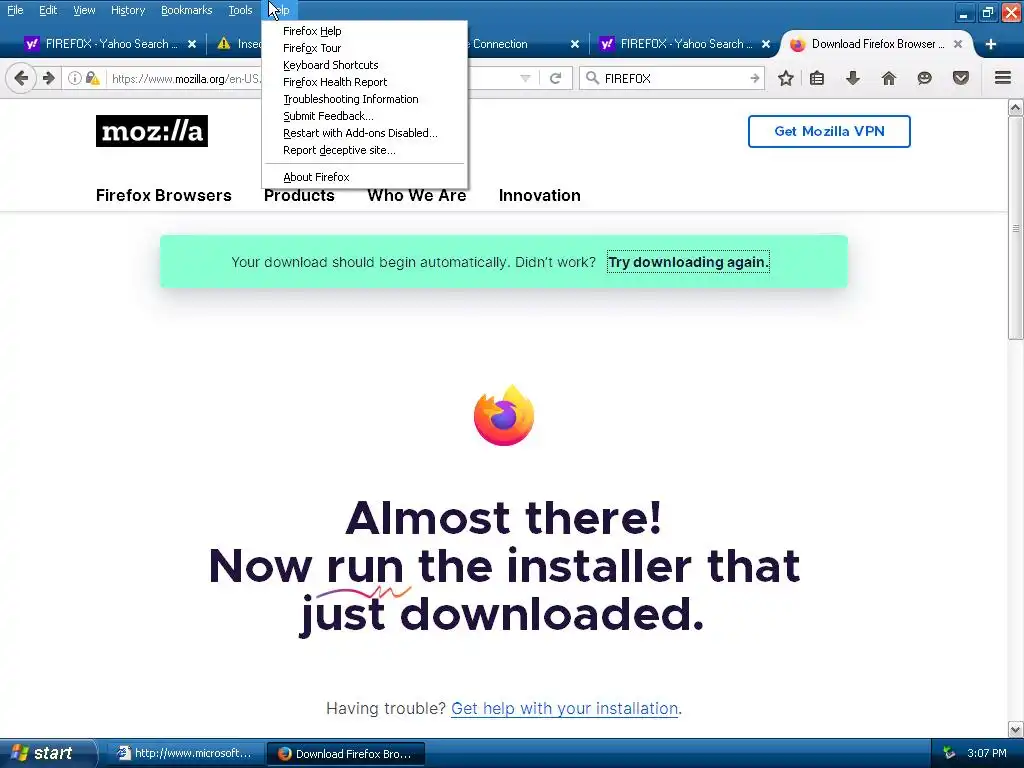The width and height of the screenshot is (1024, 768).
Task: Switch to the Download Firefox Browser tab
Action: [x=875, y=44]
